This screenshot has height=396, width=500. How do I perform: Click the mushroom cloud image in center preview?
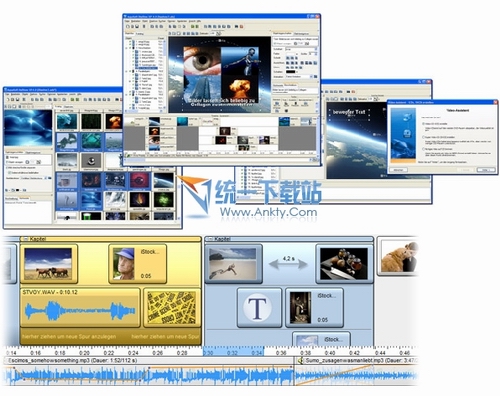(x=239, y=88)
